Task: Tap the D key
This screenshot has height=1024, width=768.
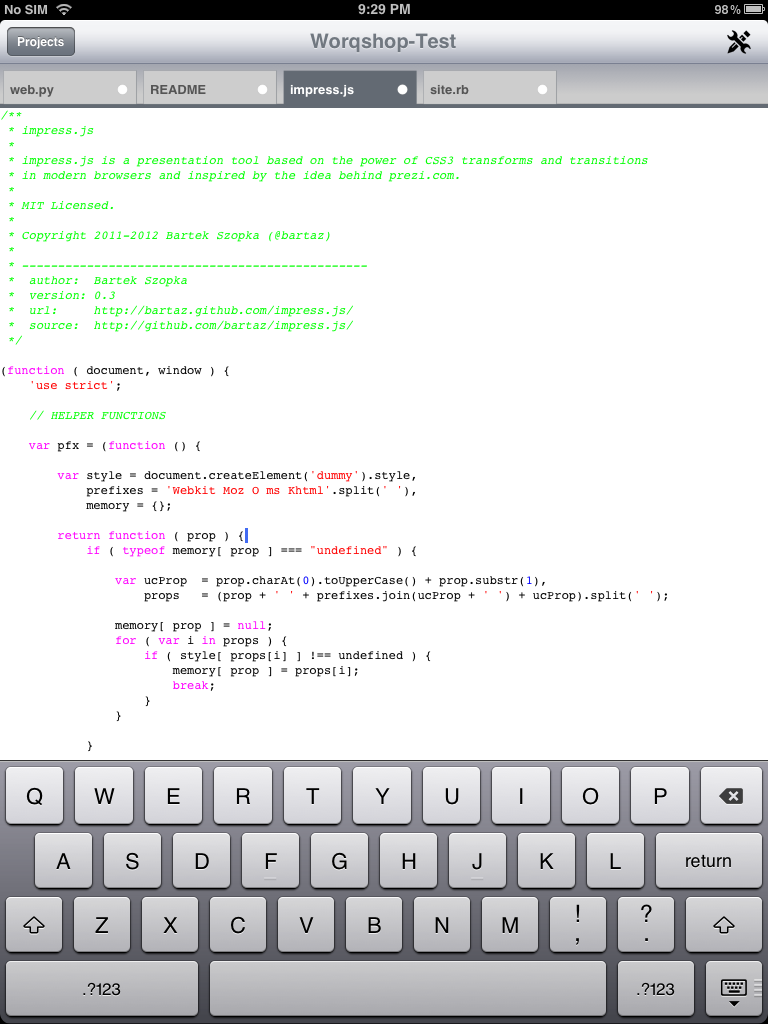Action: 202,861
